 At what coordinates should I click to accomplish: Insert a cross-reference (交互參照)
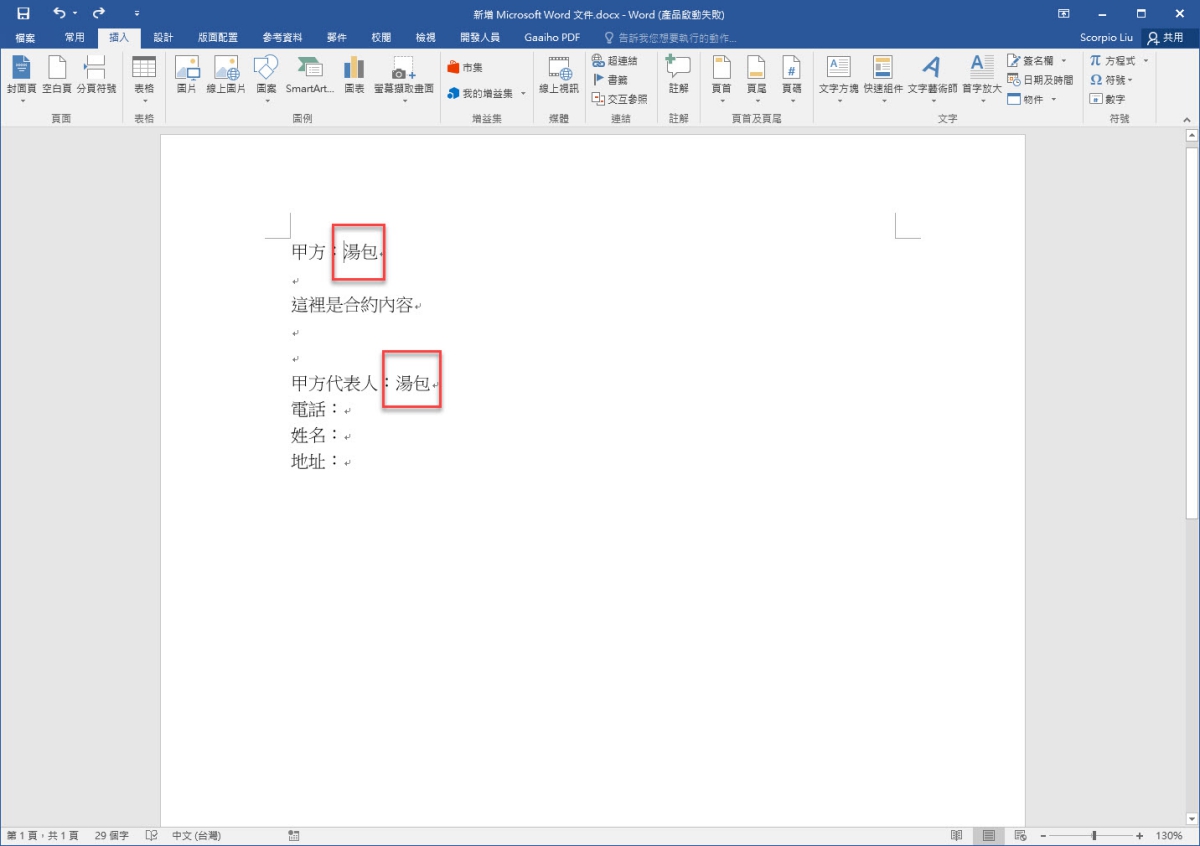620,99
